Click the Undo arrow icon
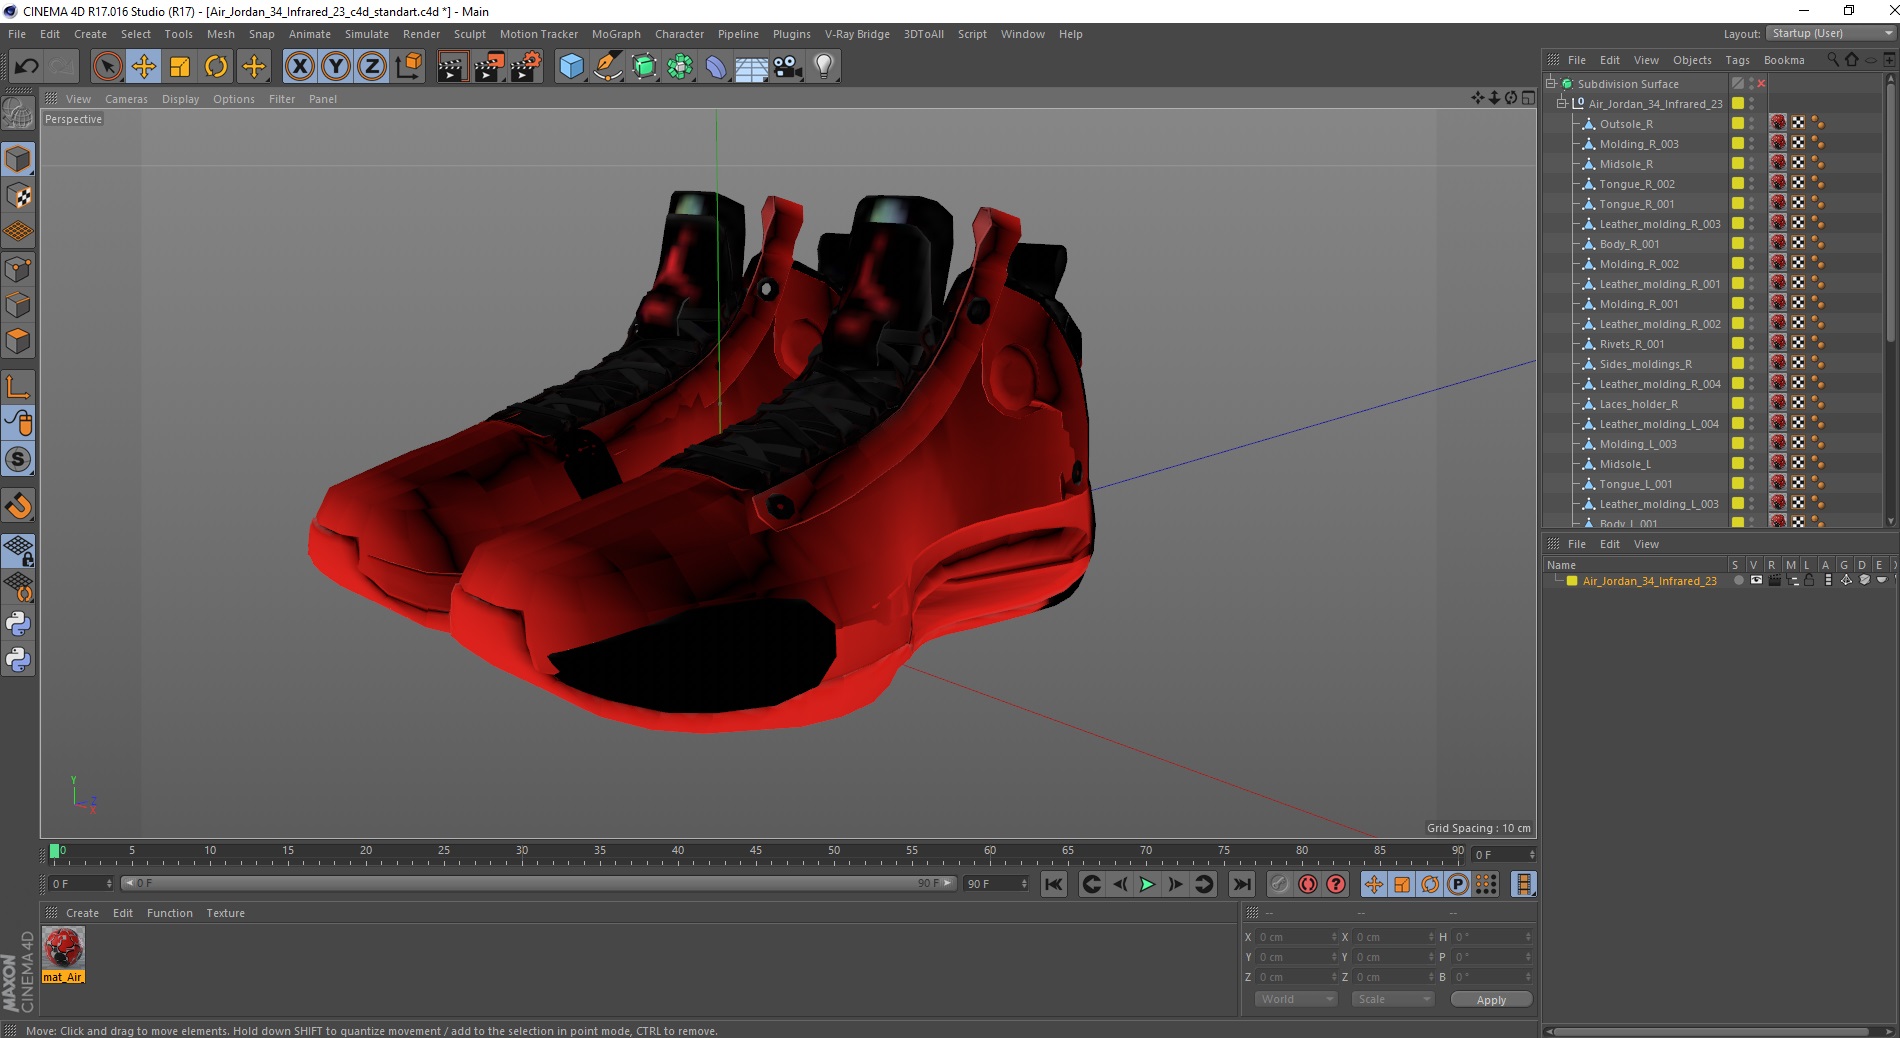Screen dimensions: 1900x1038 pyautogui.click(x=26, y=67)
